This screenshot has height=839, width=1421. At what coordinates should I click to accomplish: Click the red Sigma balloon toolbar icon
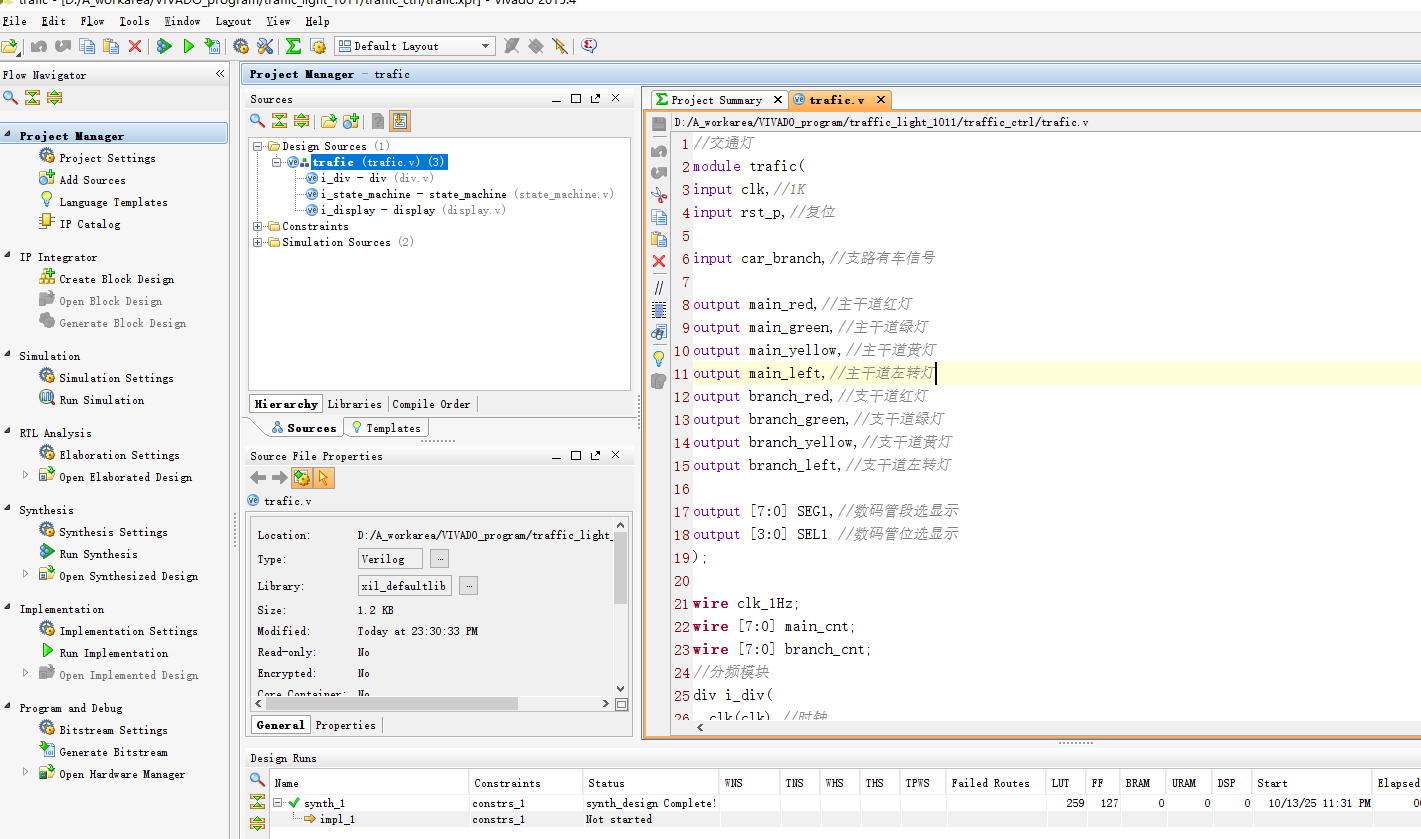pos(590,46)
